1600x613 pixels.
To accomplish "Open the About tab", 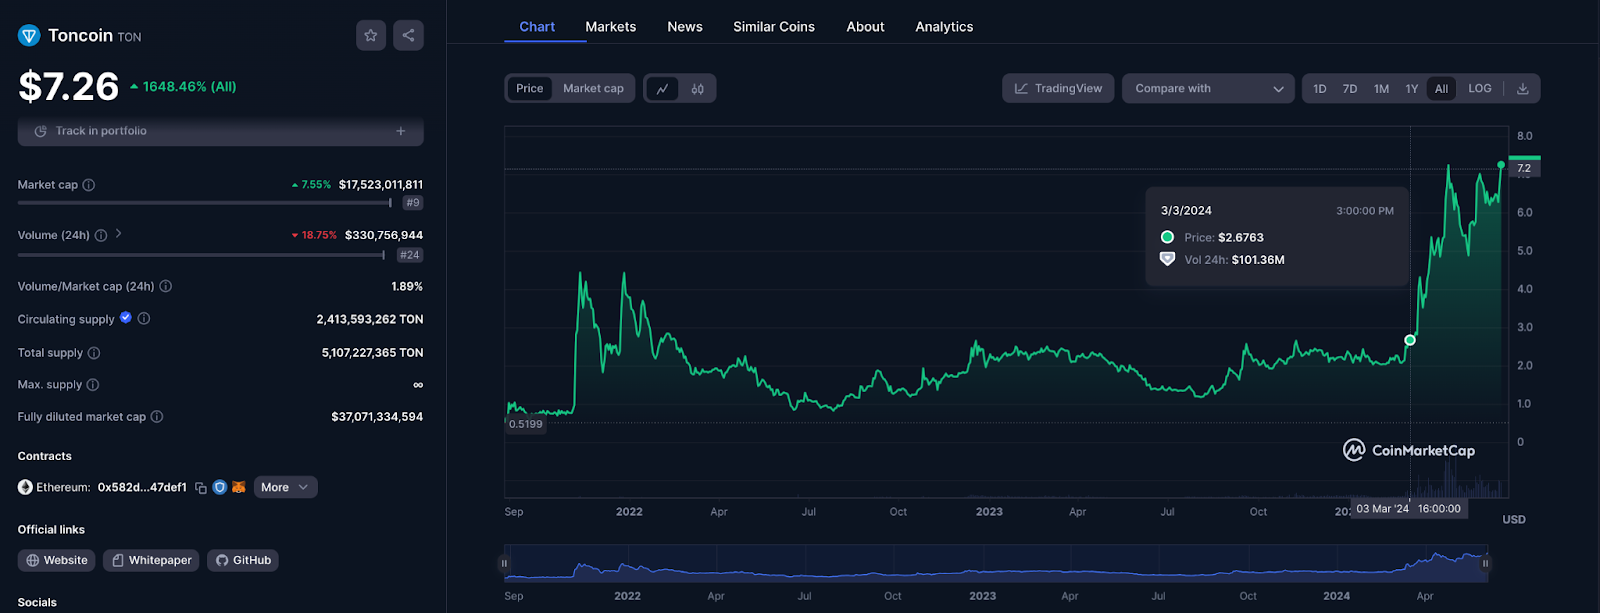I will [866, 27].
